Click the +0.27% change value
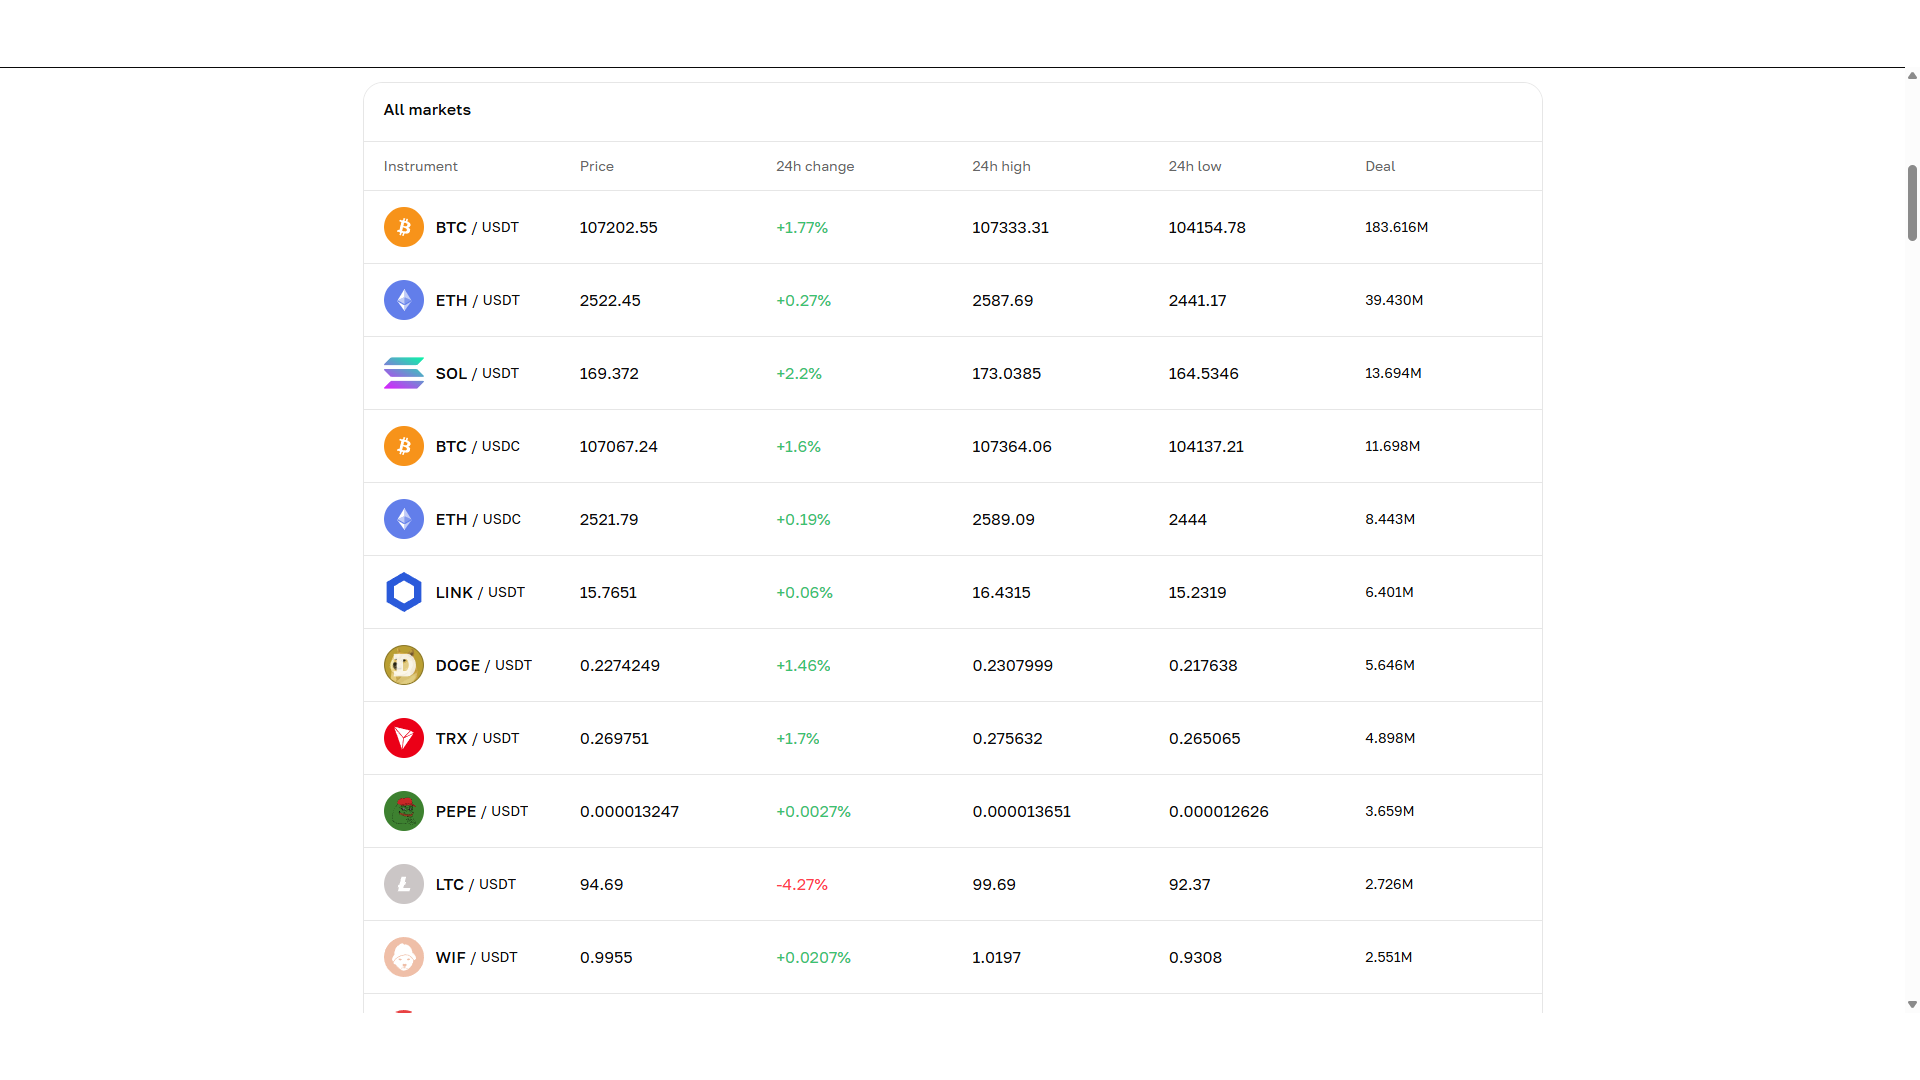The image size is (1920, 1080). [x=804, y=300]
